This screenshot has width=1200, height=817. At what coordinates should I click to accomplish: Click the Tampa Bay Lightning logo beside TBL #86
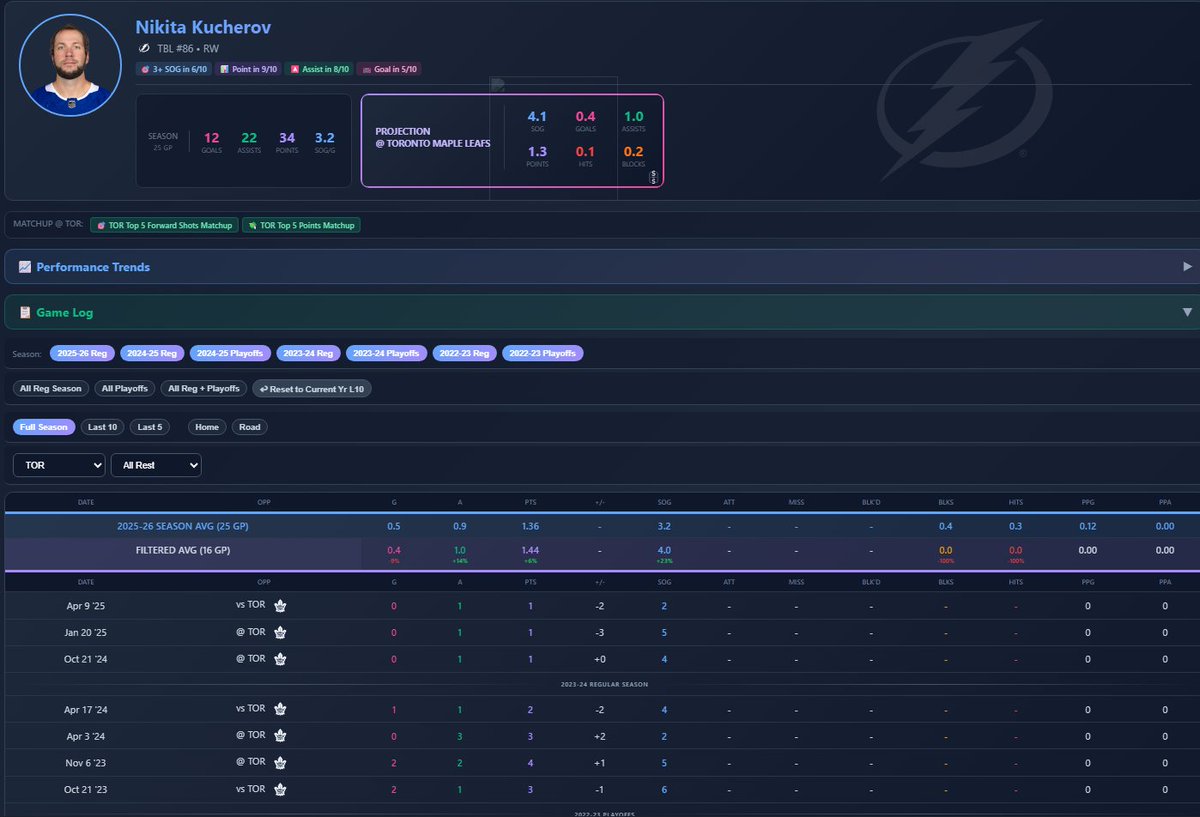(144, 48)
